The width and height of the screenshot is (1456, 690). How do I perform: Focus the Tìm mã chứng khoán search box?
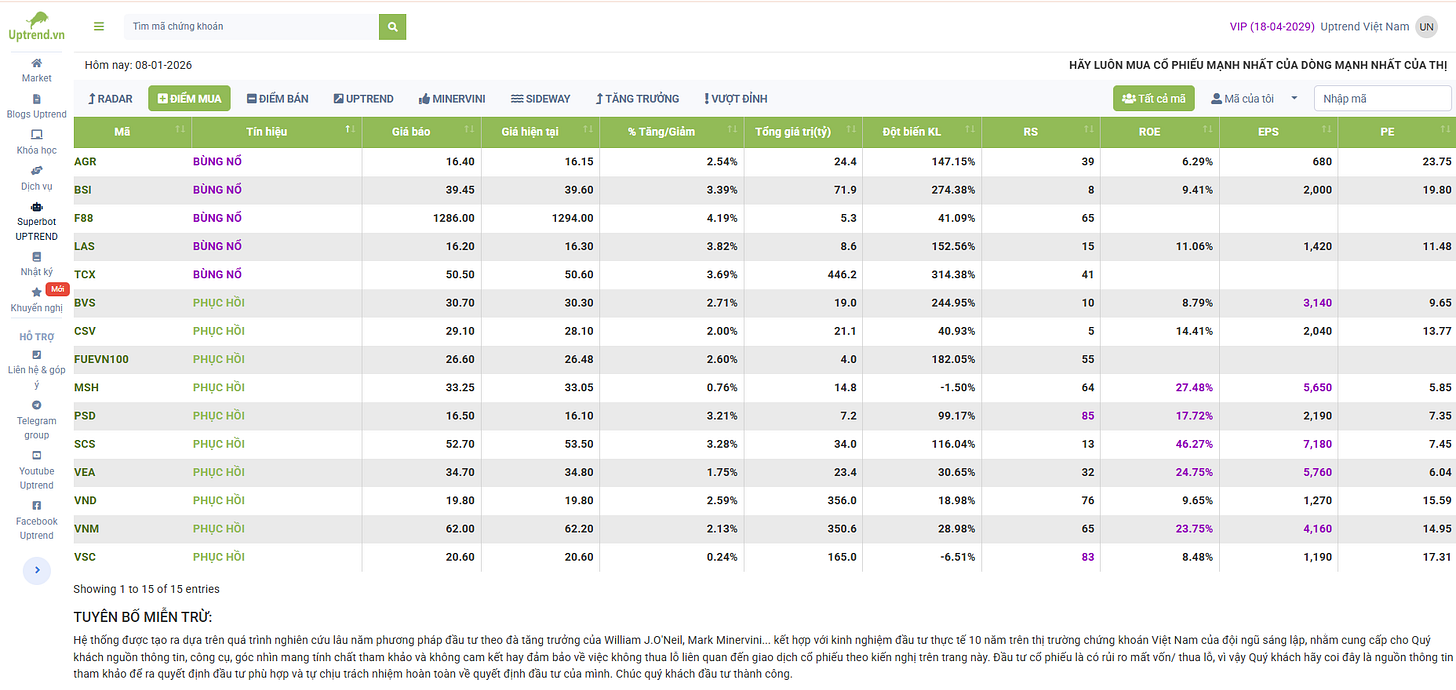click(x=251, y=27)
